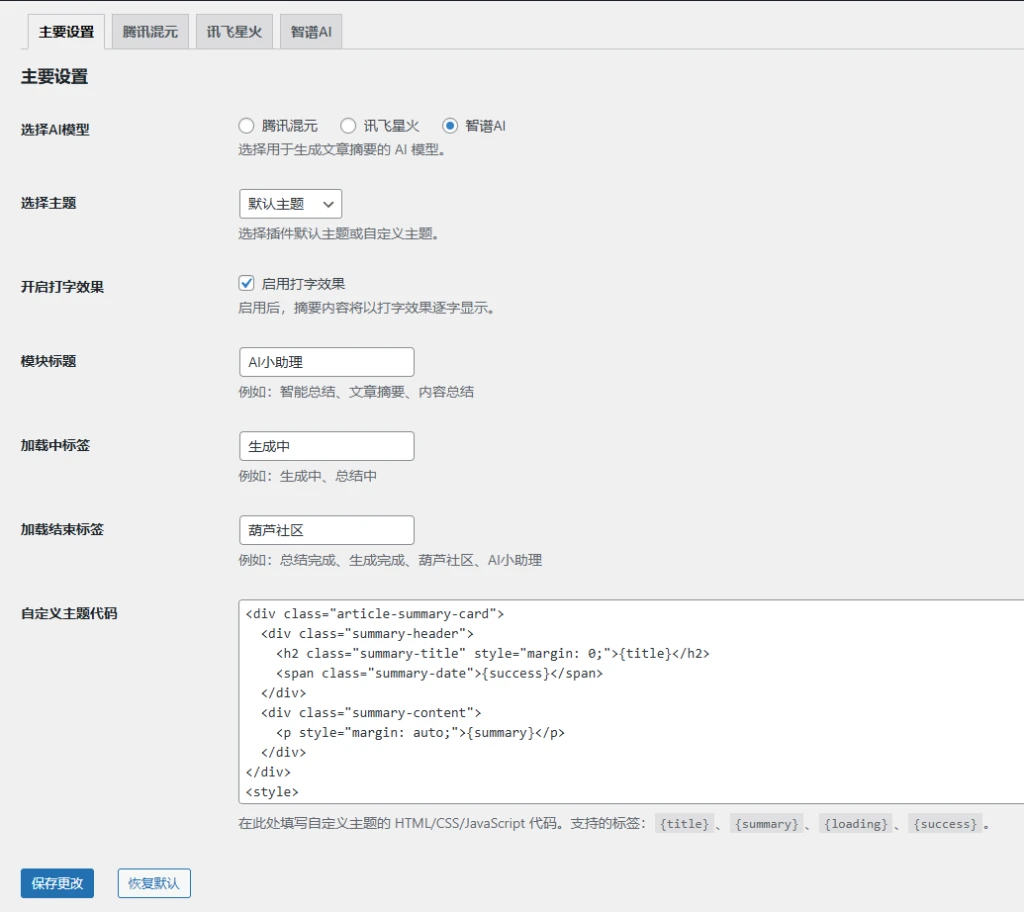Click the example text 生成中、总结中
1024x912 pixels.
(x=328, y=476)
